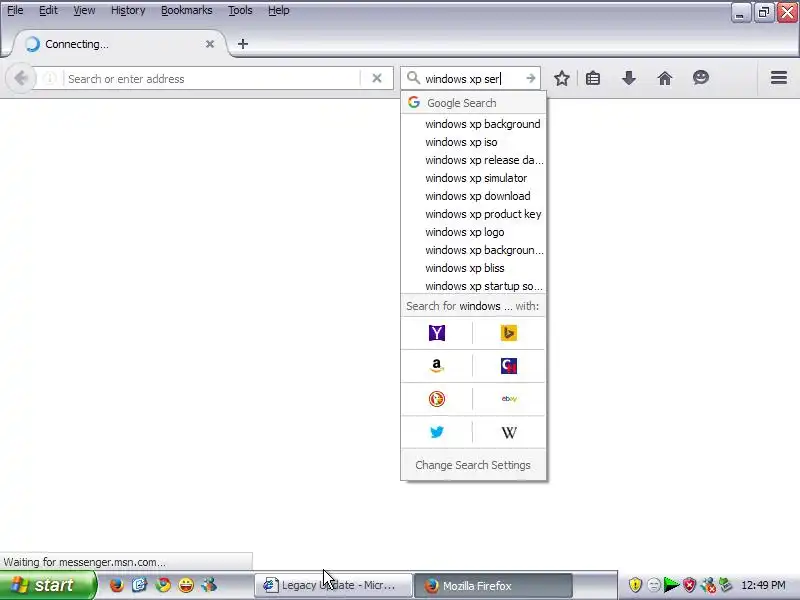Choose suggestion windows xp download
This screenshot has width=800, height=600.
click(x=473, y=196)
